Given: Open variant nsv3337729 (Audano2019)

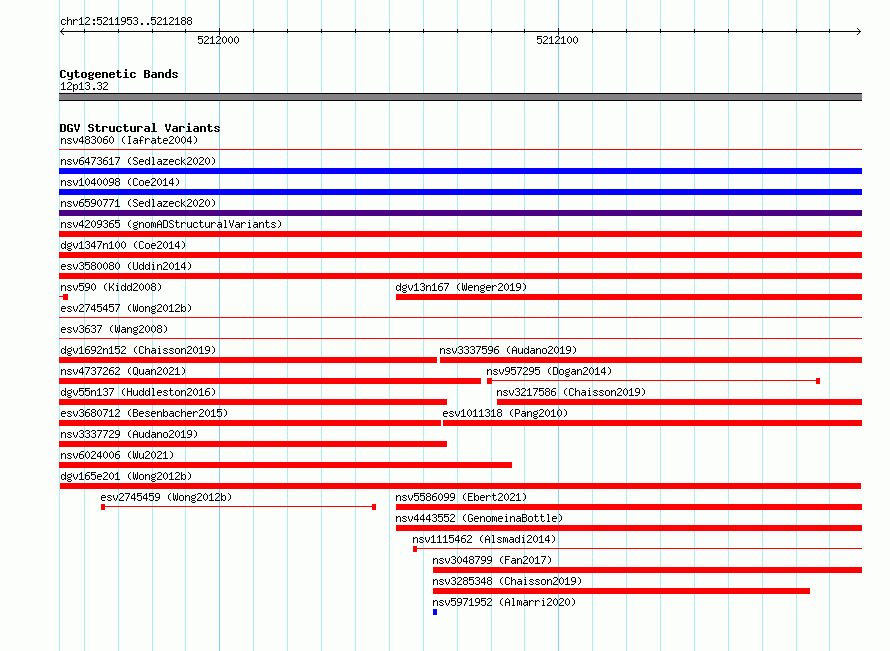Looking at the screenshot, I should pyautogui.click(x=129, y=434).
